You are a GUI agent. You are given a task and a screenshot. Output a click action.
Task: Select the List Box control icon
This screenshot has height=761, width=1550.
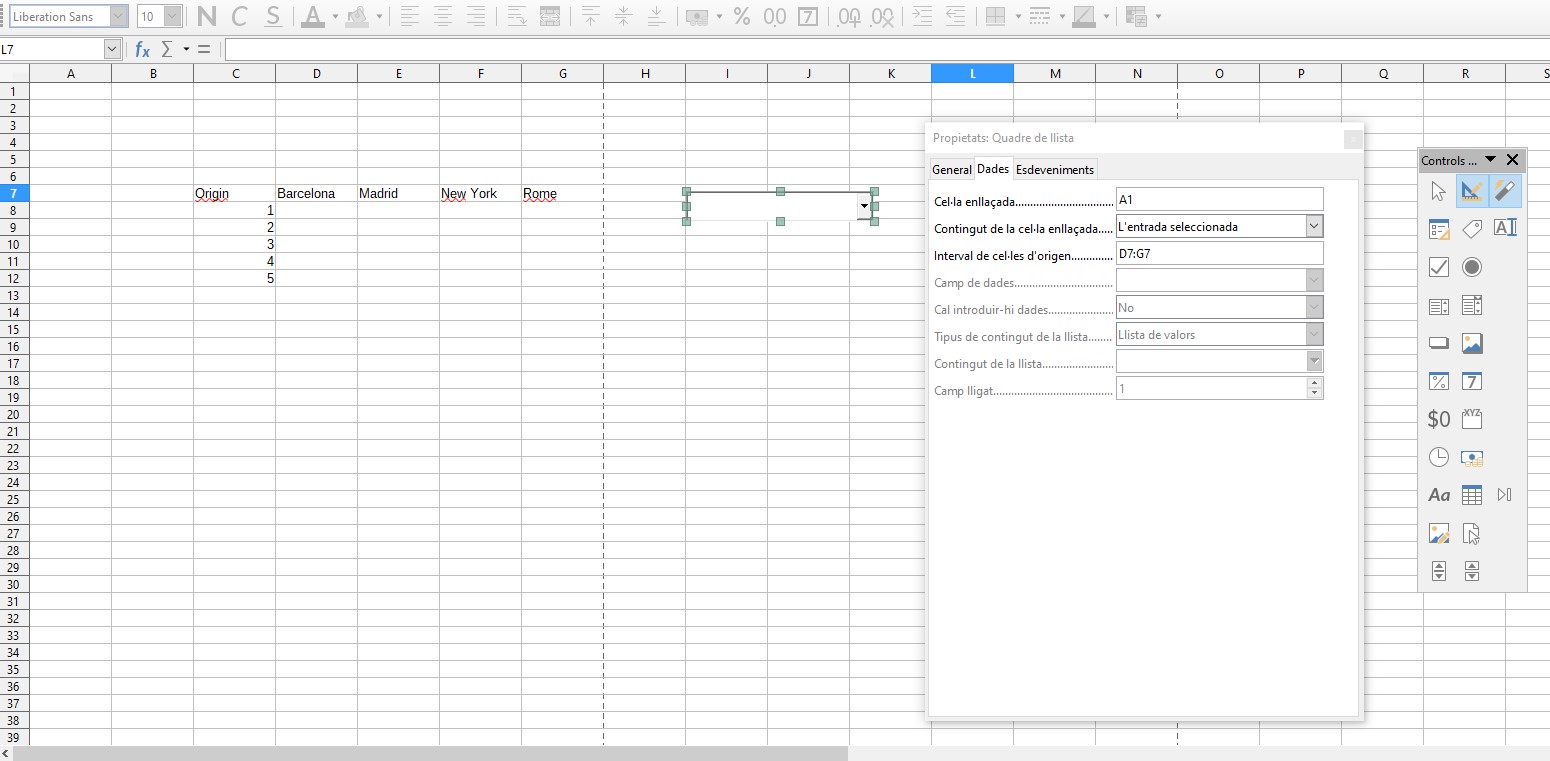click(1439, 305)
